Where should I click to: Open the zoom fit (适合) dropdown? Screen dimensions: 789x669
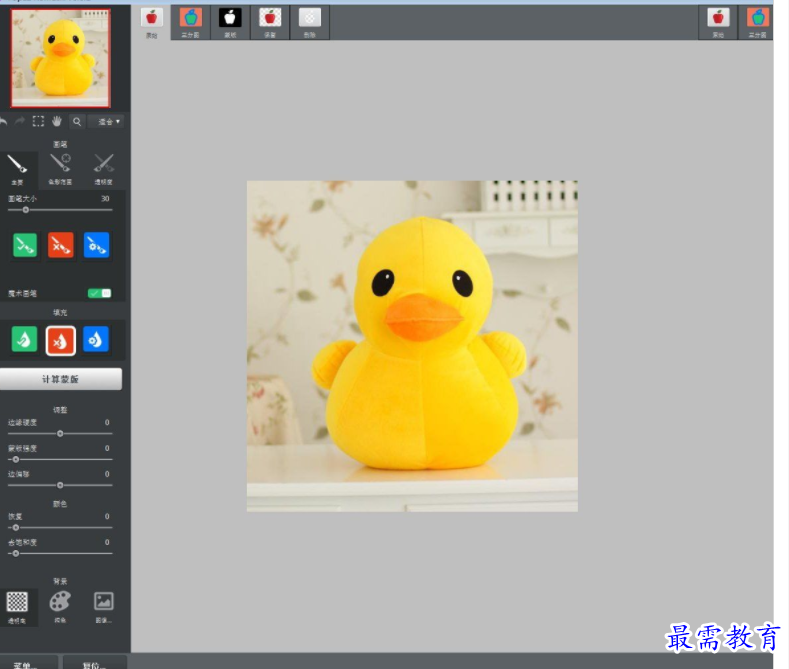[x=108, y=122]
